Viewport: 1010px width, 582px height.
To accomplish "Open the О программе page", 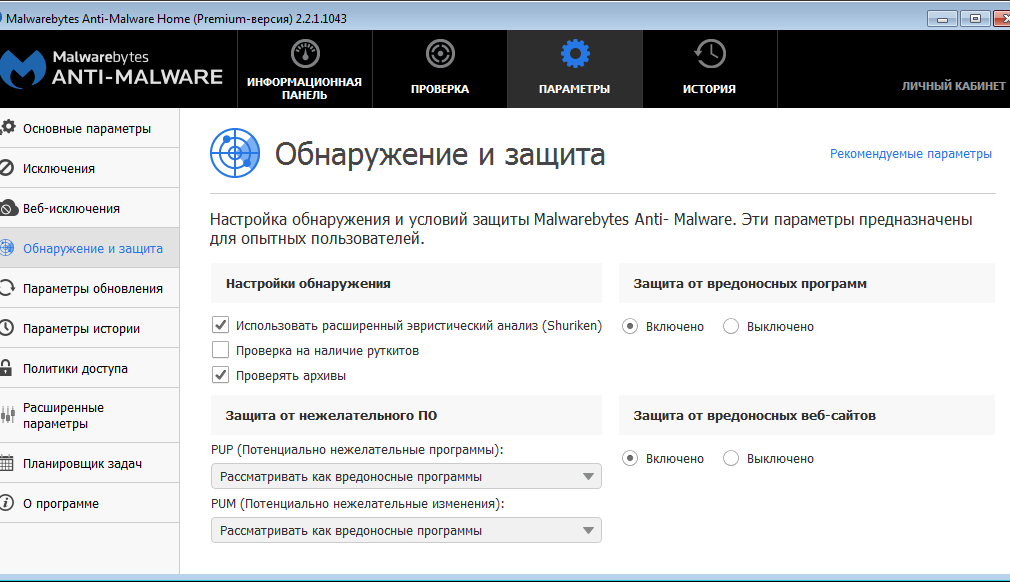I will (x=90, y=503).
